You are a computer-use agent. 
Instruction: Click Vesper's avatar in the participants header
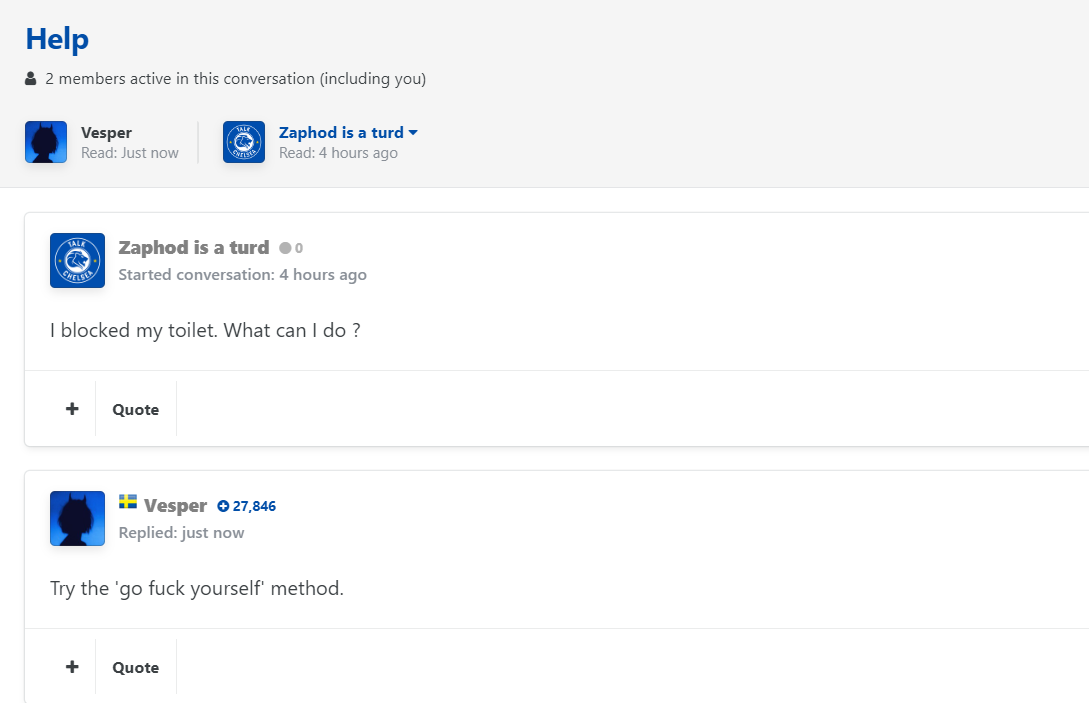click(46, 142)
